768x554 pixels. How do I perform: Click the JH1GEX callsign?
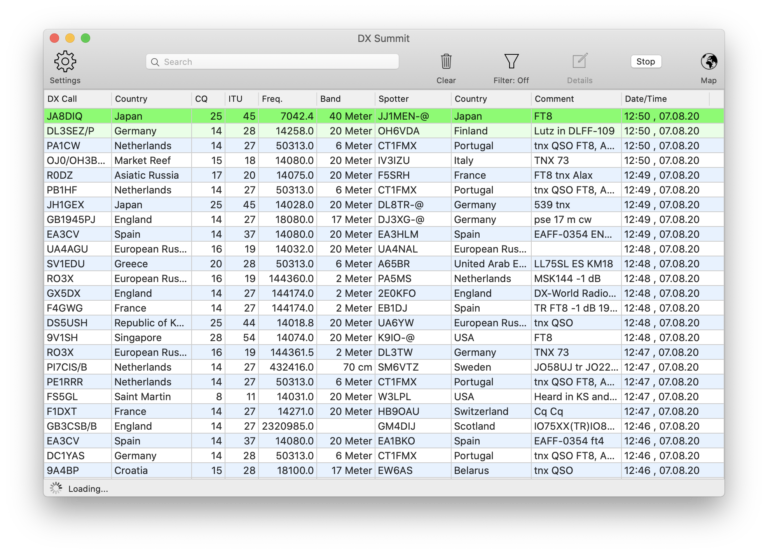(x=65, y=205)
